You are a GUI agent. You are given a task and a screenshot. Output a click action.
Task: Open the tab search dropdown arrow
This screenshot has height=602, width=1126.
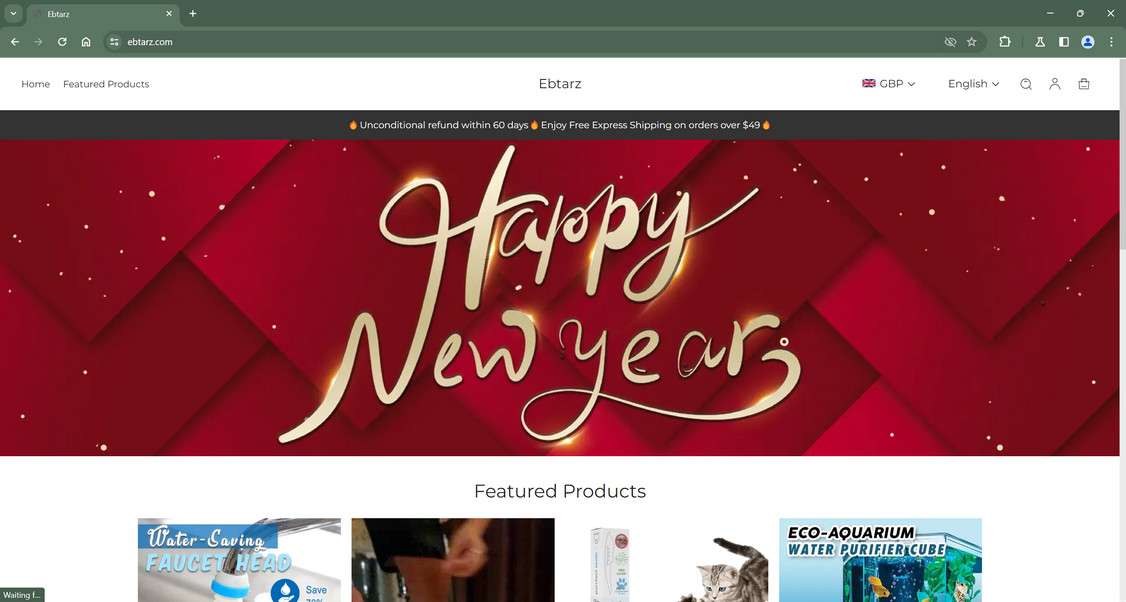tap(13, 13)
